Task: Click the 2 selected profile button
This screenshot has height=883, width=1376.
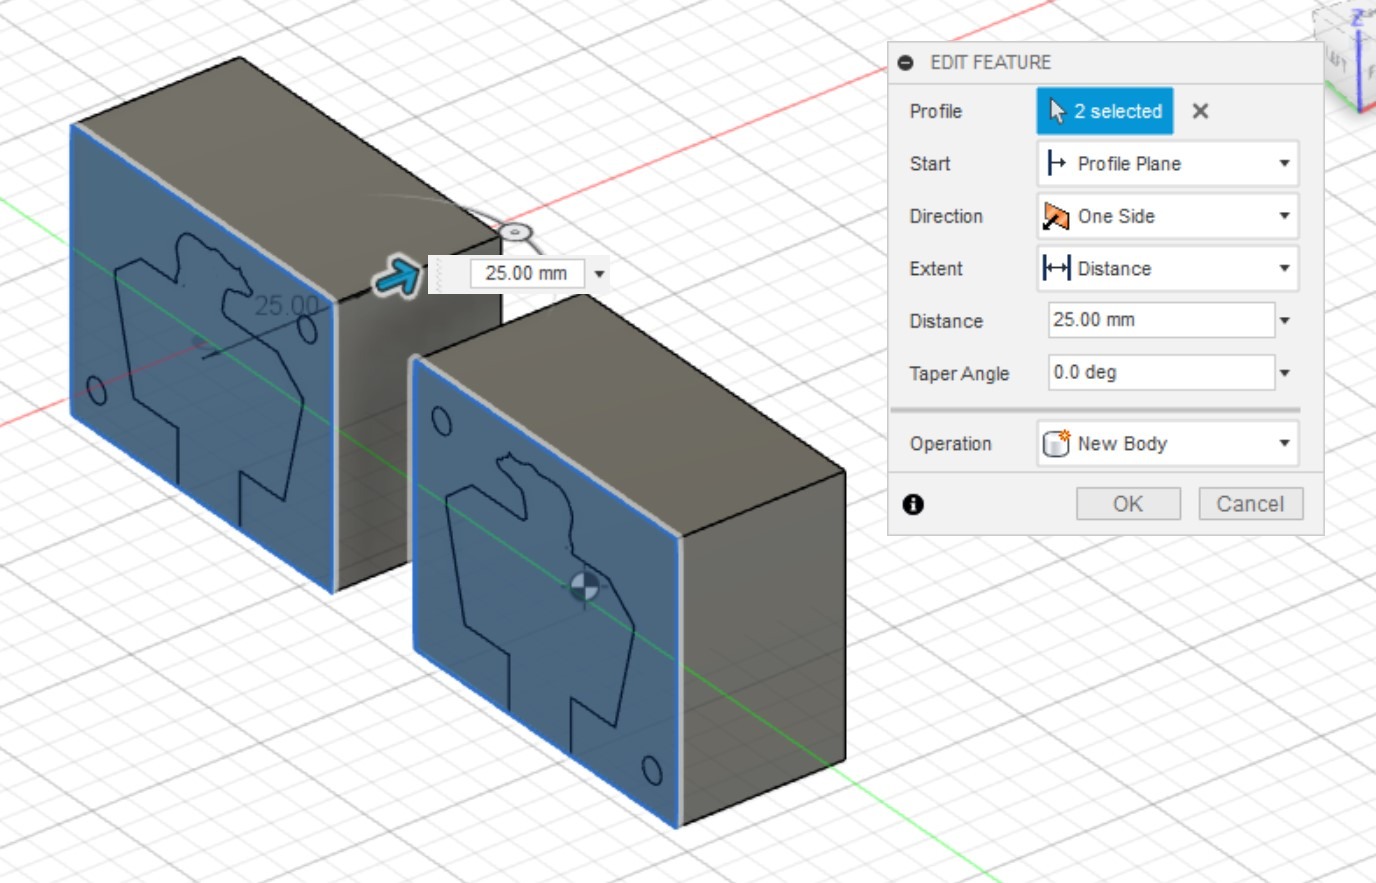Action: click(1105, 111)
